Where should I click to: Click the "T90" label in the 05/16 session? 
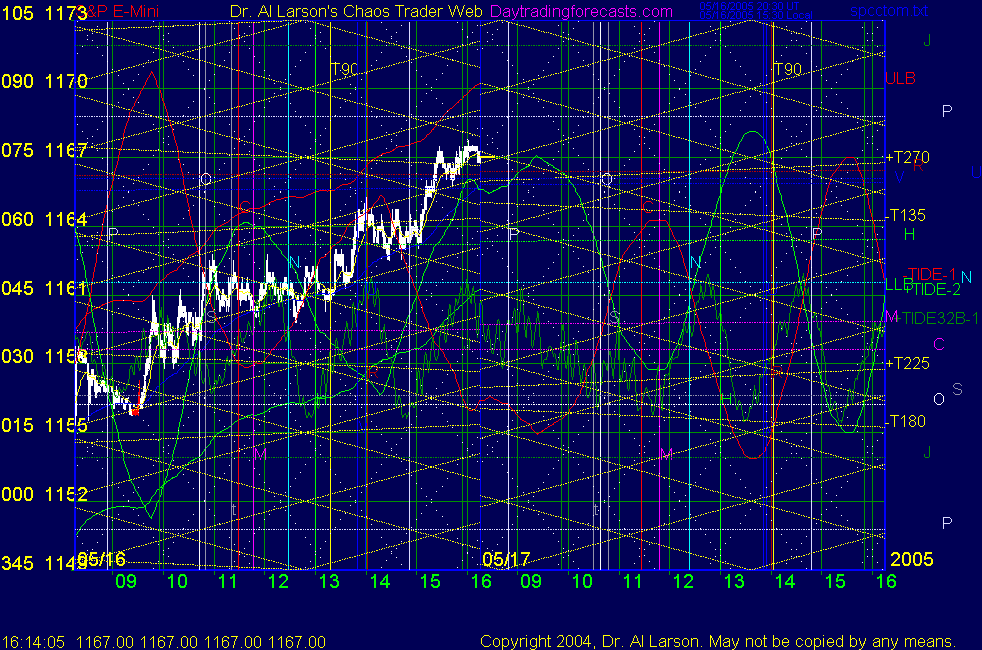tap(344, 69)
